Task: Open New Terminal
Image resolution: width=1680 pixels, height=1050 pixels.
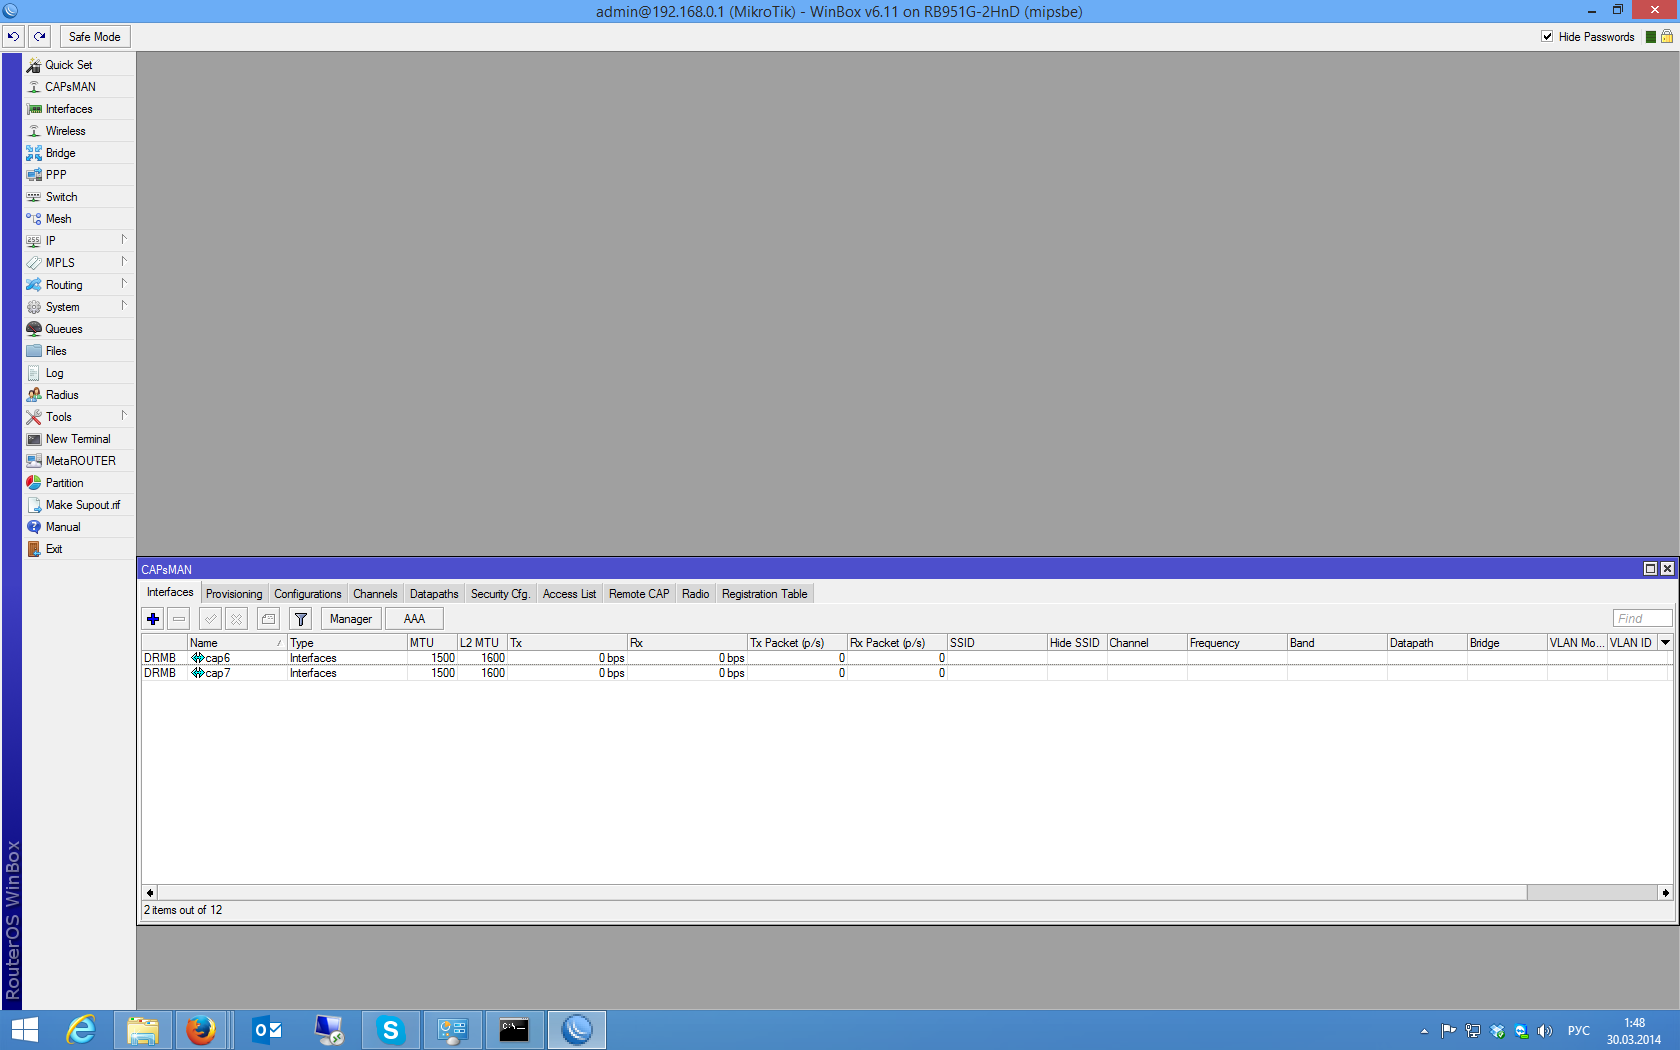Action: click(78, 439)
